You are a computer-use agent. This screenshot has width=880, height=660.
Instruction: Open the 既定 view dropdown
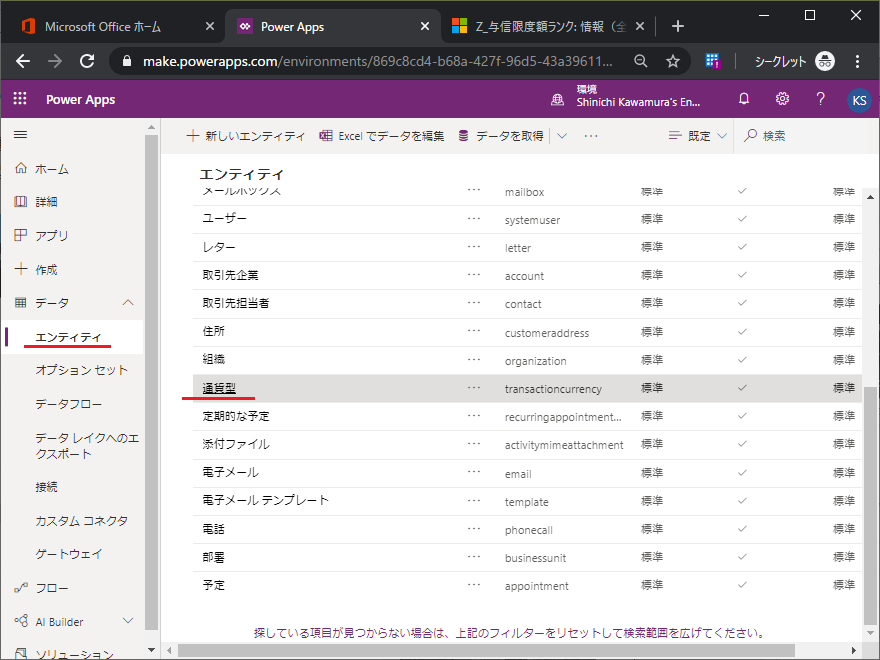pyautogui.click(x=698, y=136)
